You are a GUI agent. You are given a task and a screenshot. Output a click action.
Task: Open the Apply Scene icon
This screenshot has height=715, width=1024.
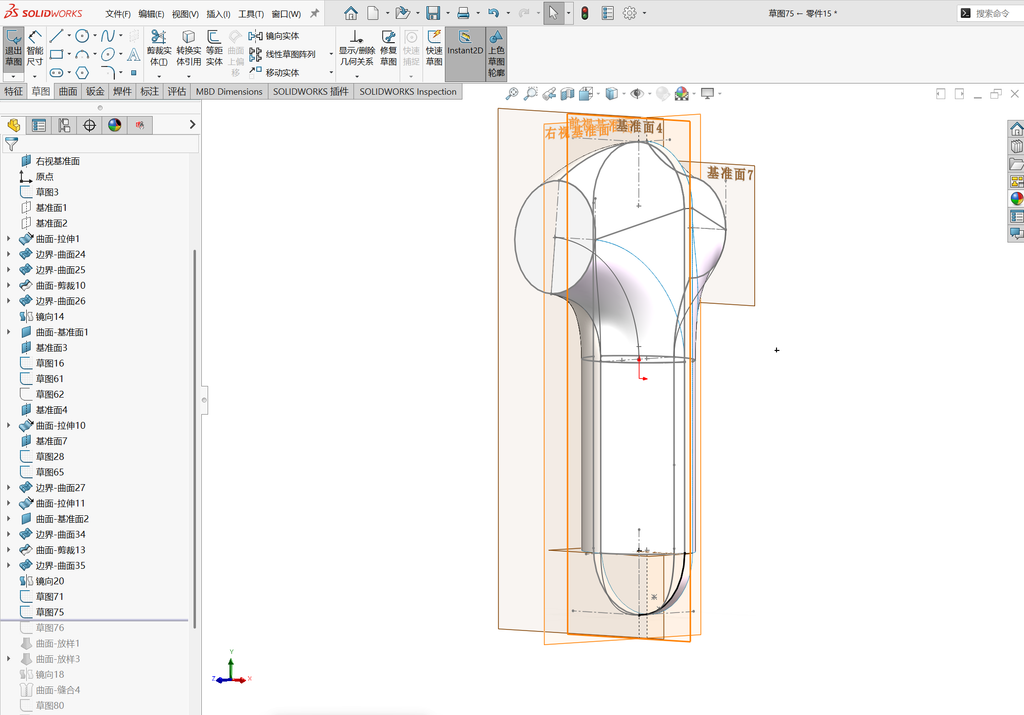pos(682,93)
